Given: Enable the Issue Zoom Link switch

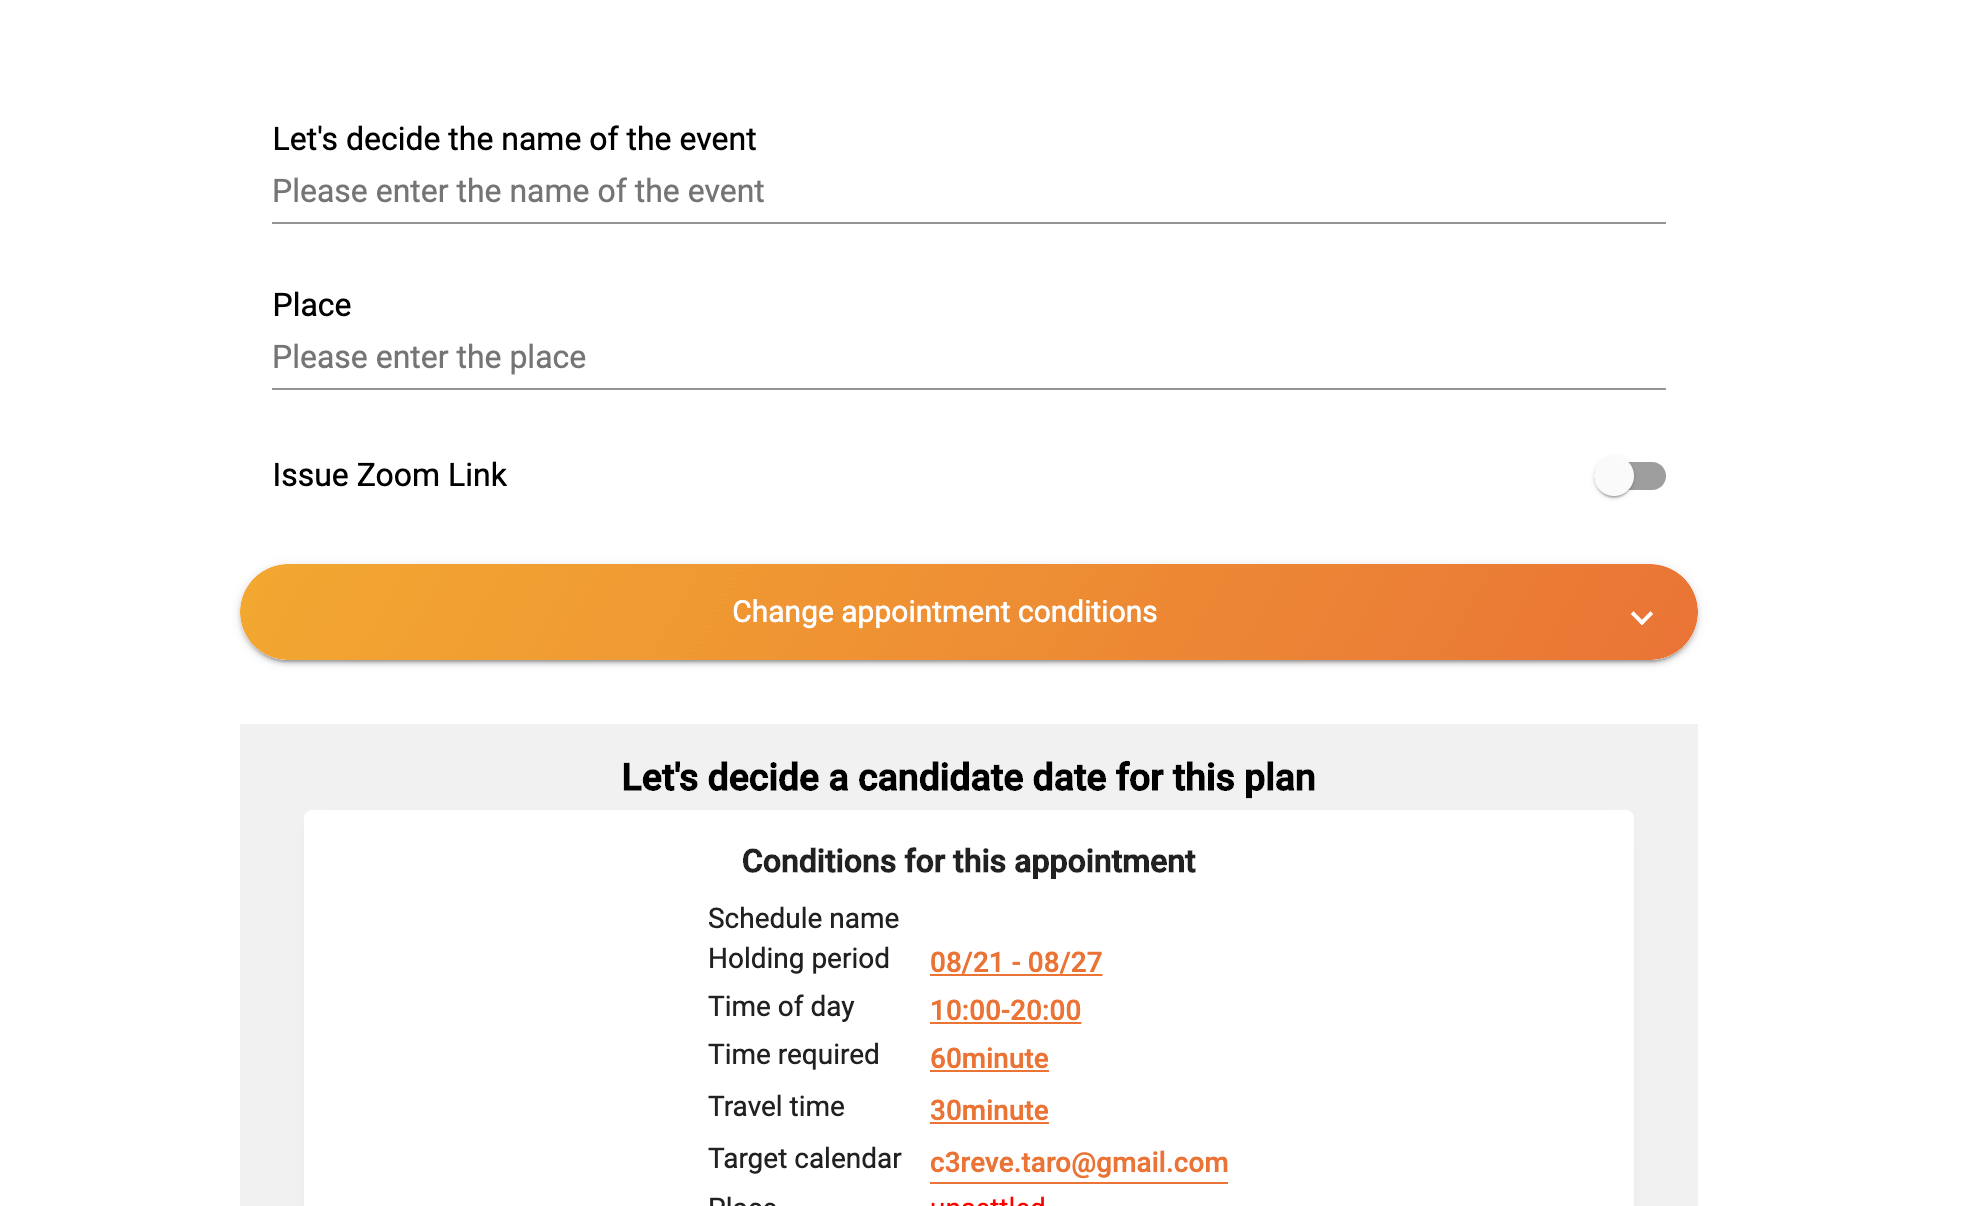Looking at the screenshot, I should click(1629, 476).
